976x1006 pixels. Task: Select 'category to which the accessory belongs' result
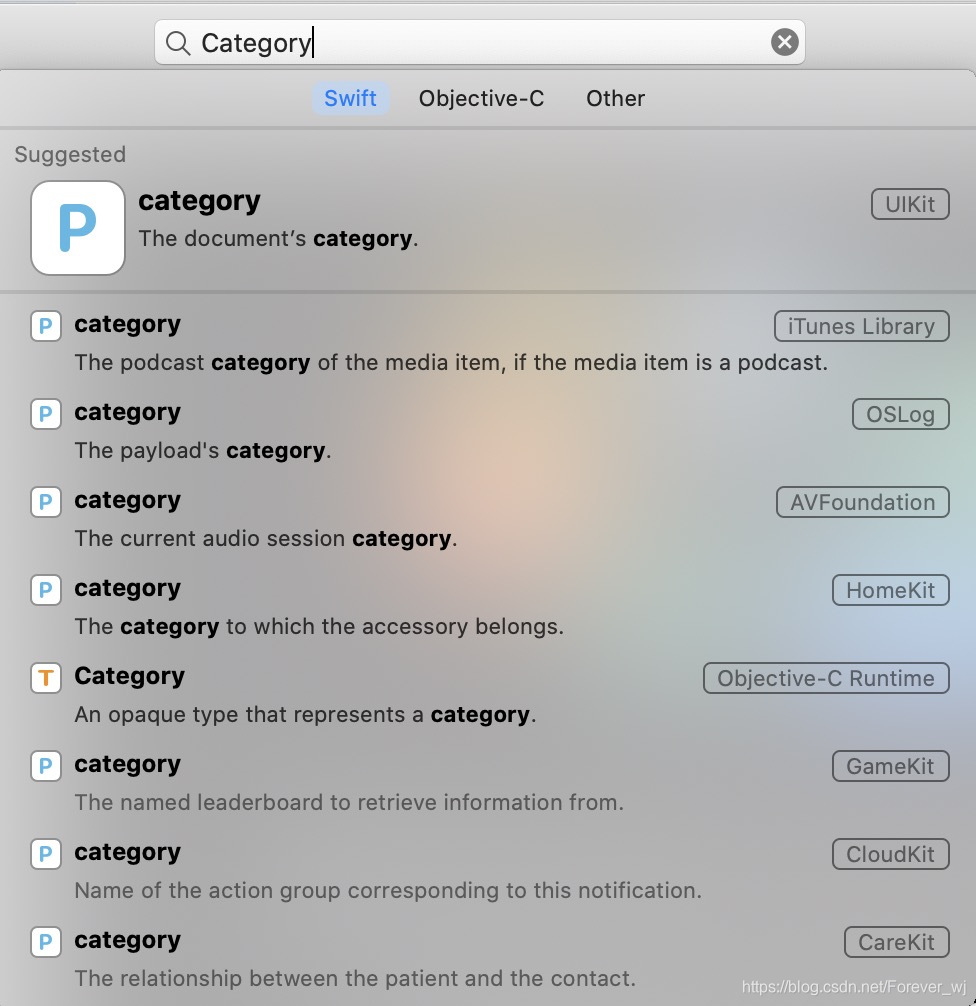(x=319, y=626)
